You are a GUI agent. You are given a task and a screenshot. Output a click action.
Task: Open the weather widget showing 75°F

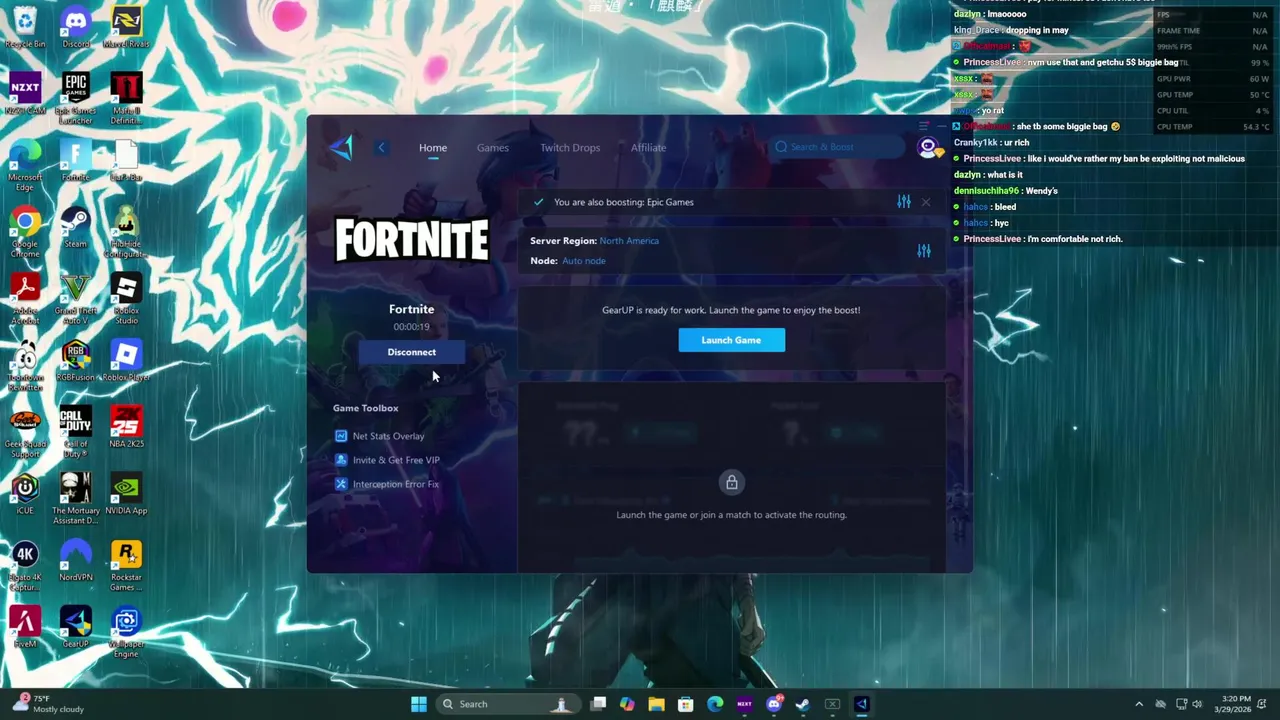(x=48, y=704)
